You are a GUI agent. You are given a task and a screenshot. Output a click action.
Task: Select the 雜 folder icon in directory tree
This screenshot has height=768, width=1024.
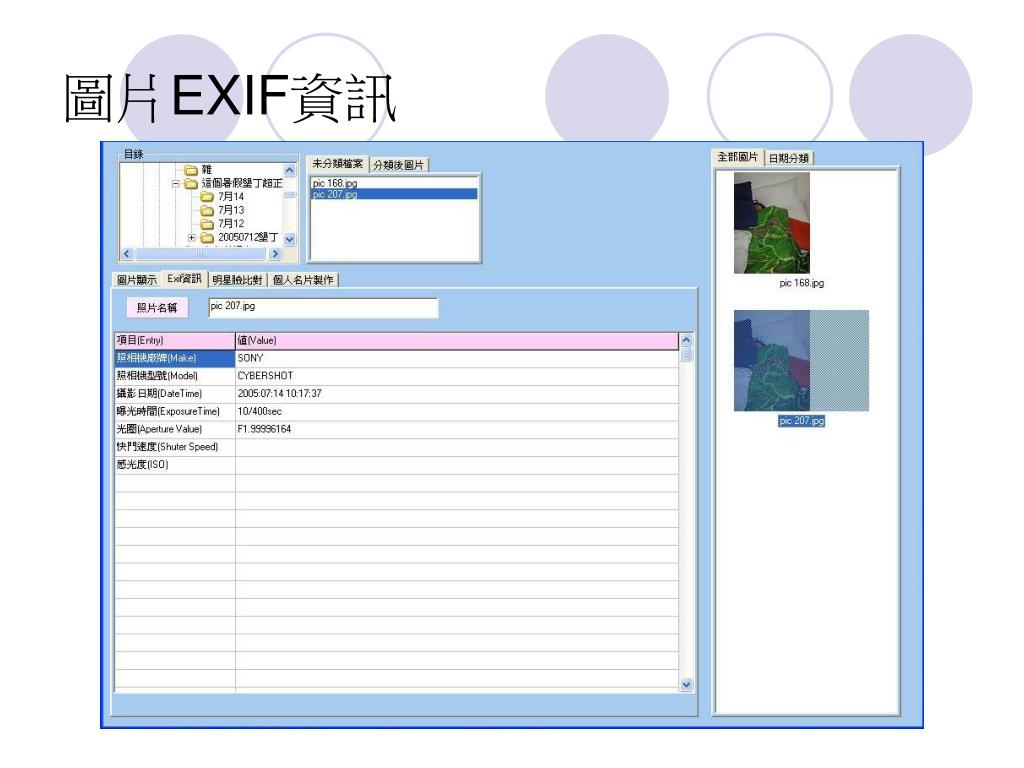(x=191, y=170)
